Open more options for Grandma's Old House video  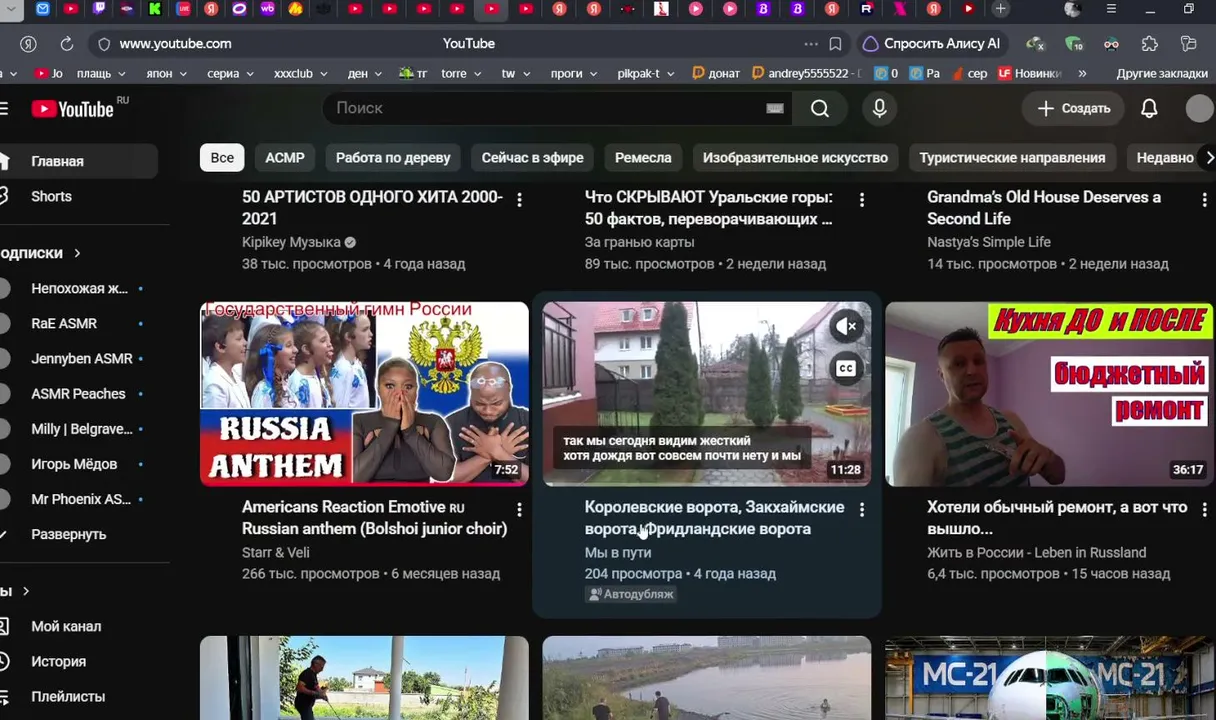pyautogui.click(x=1204, y=200)
